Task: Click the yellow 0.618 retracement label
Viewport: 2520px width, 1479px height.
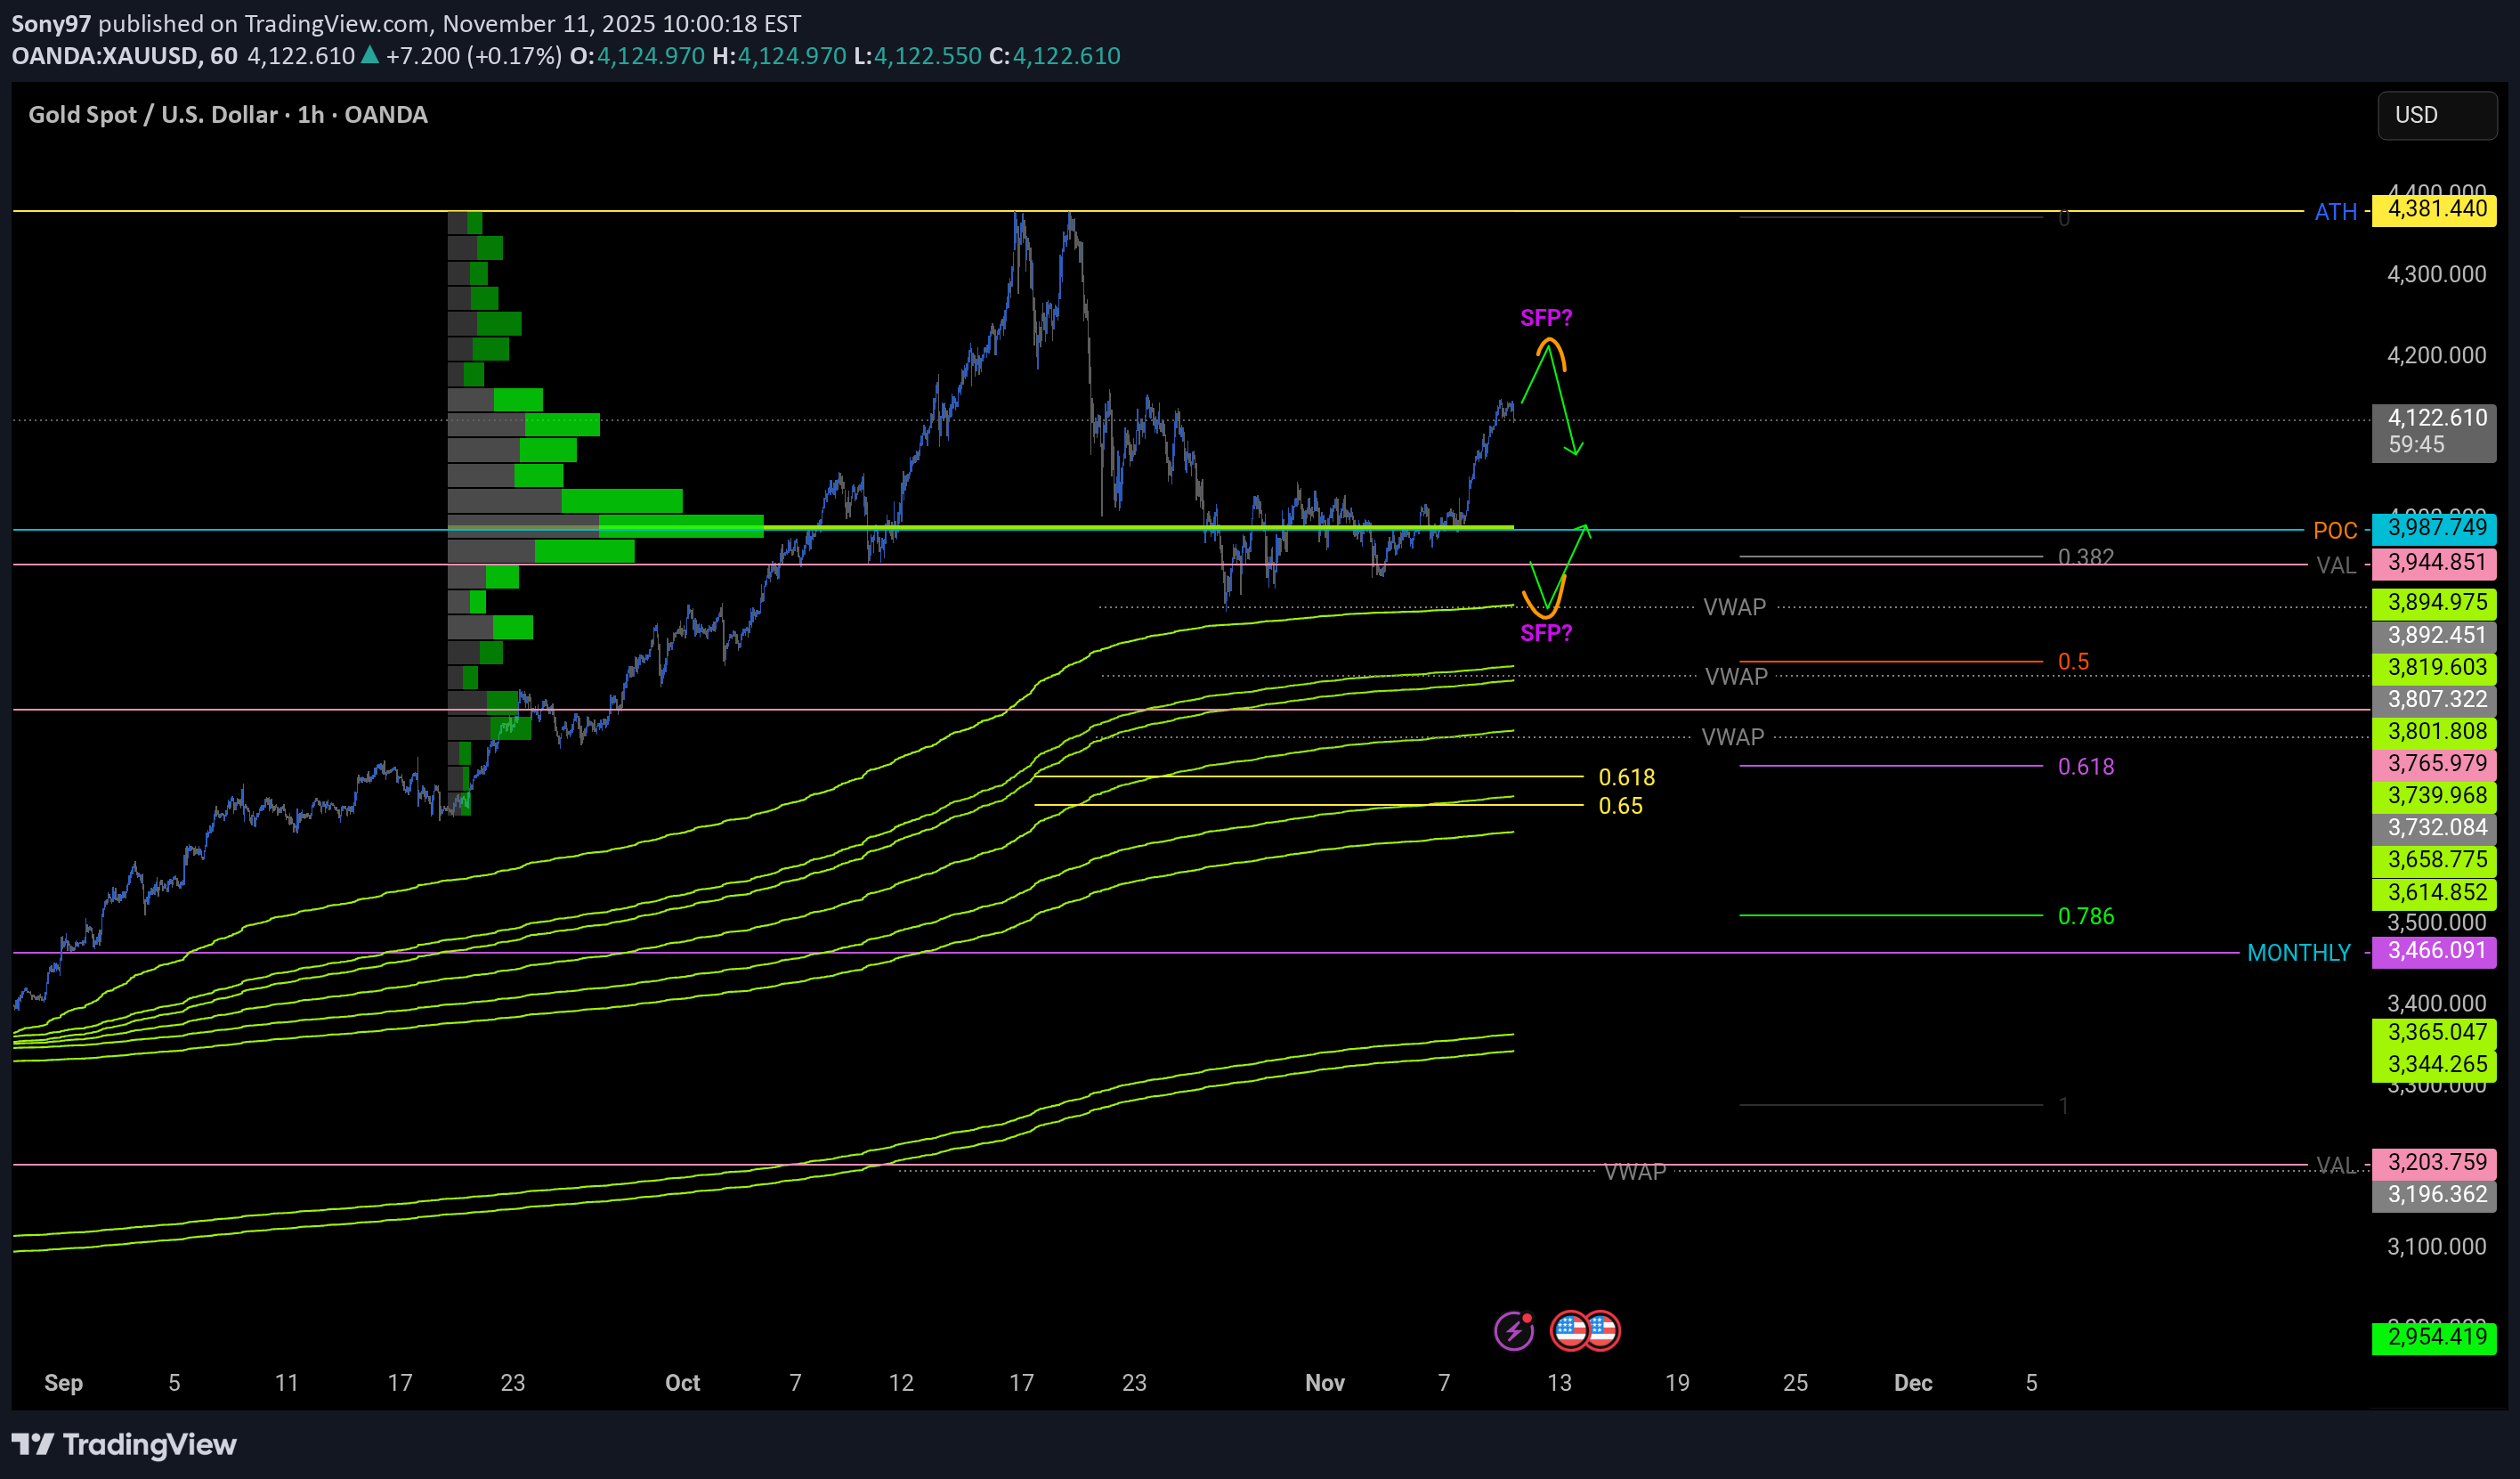Action: (x=1626, y=777)
